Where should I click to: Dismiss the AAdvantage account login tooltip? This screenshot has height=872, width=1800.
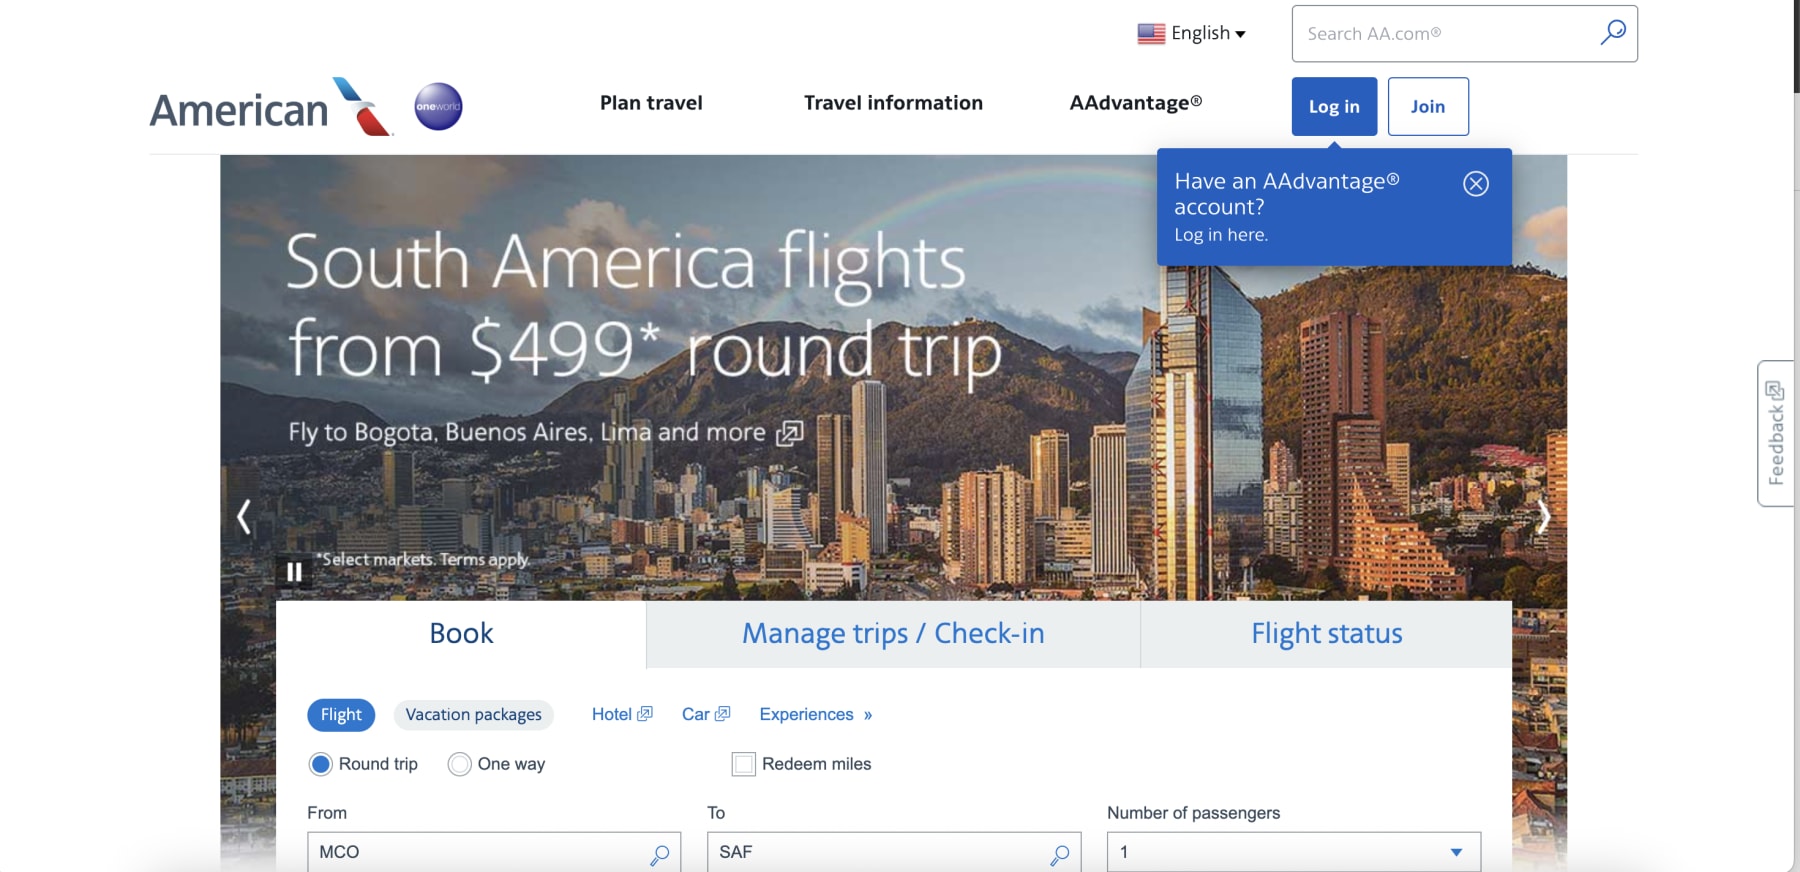click(1477, 183)
